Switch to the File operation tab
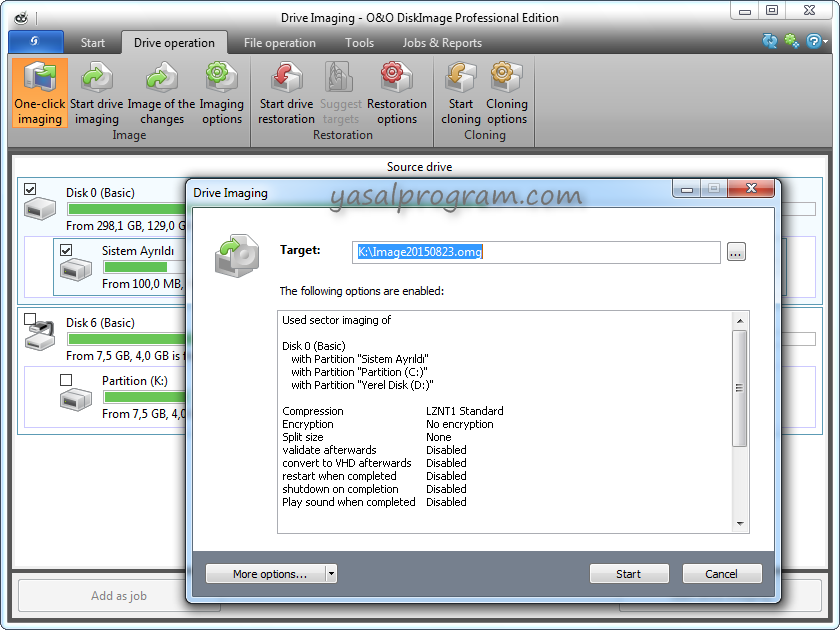This screenshot has width=840, height=630. [x=279, y=43]
